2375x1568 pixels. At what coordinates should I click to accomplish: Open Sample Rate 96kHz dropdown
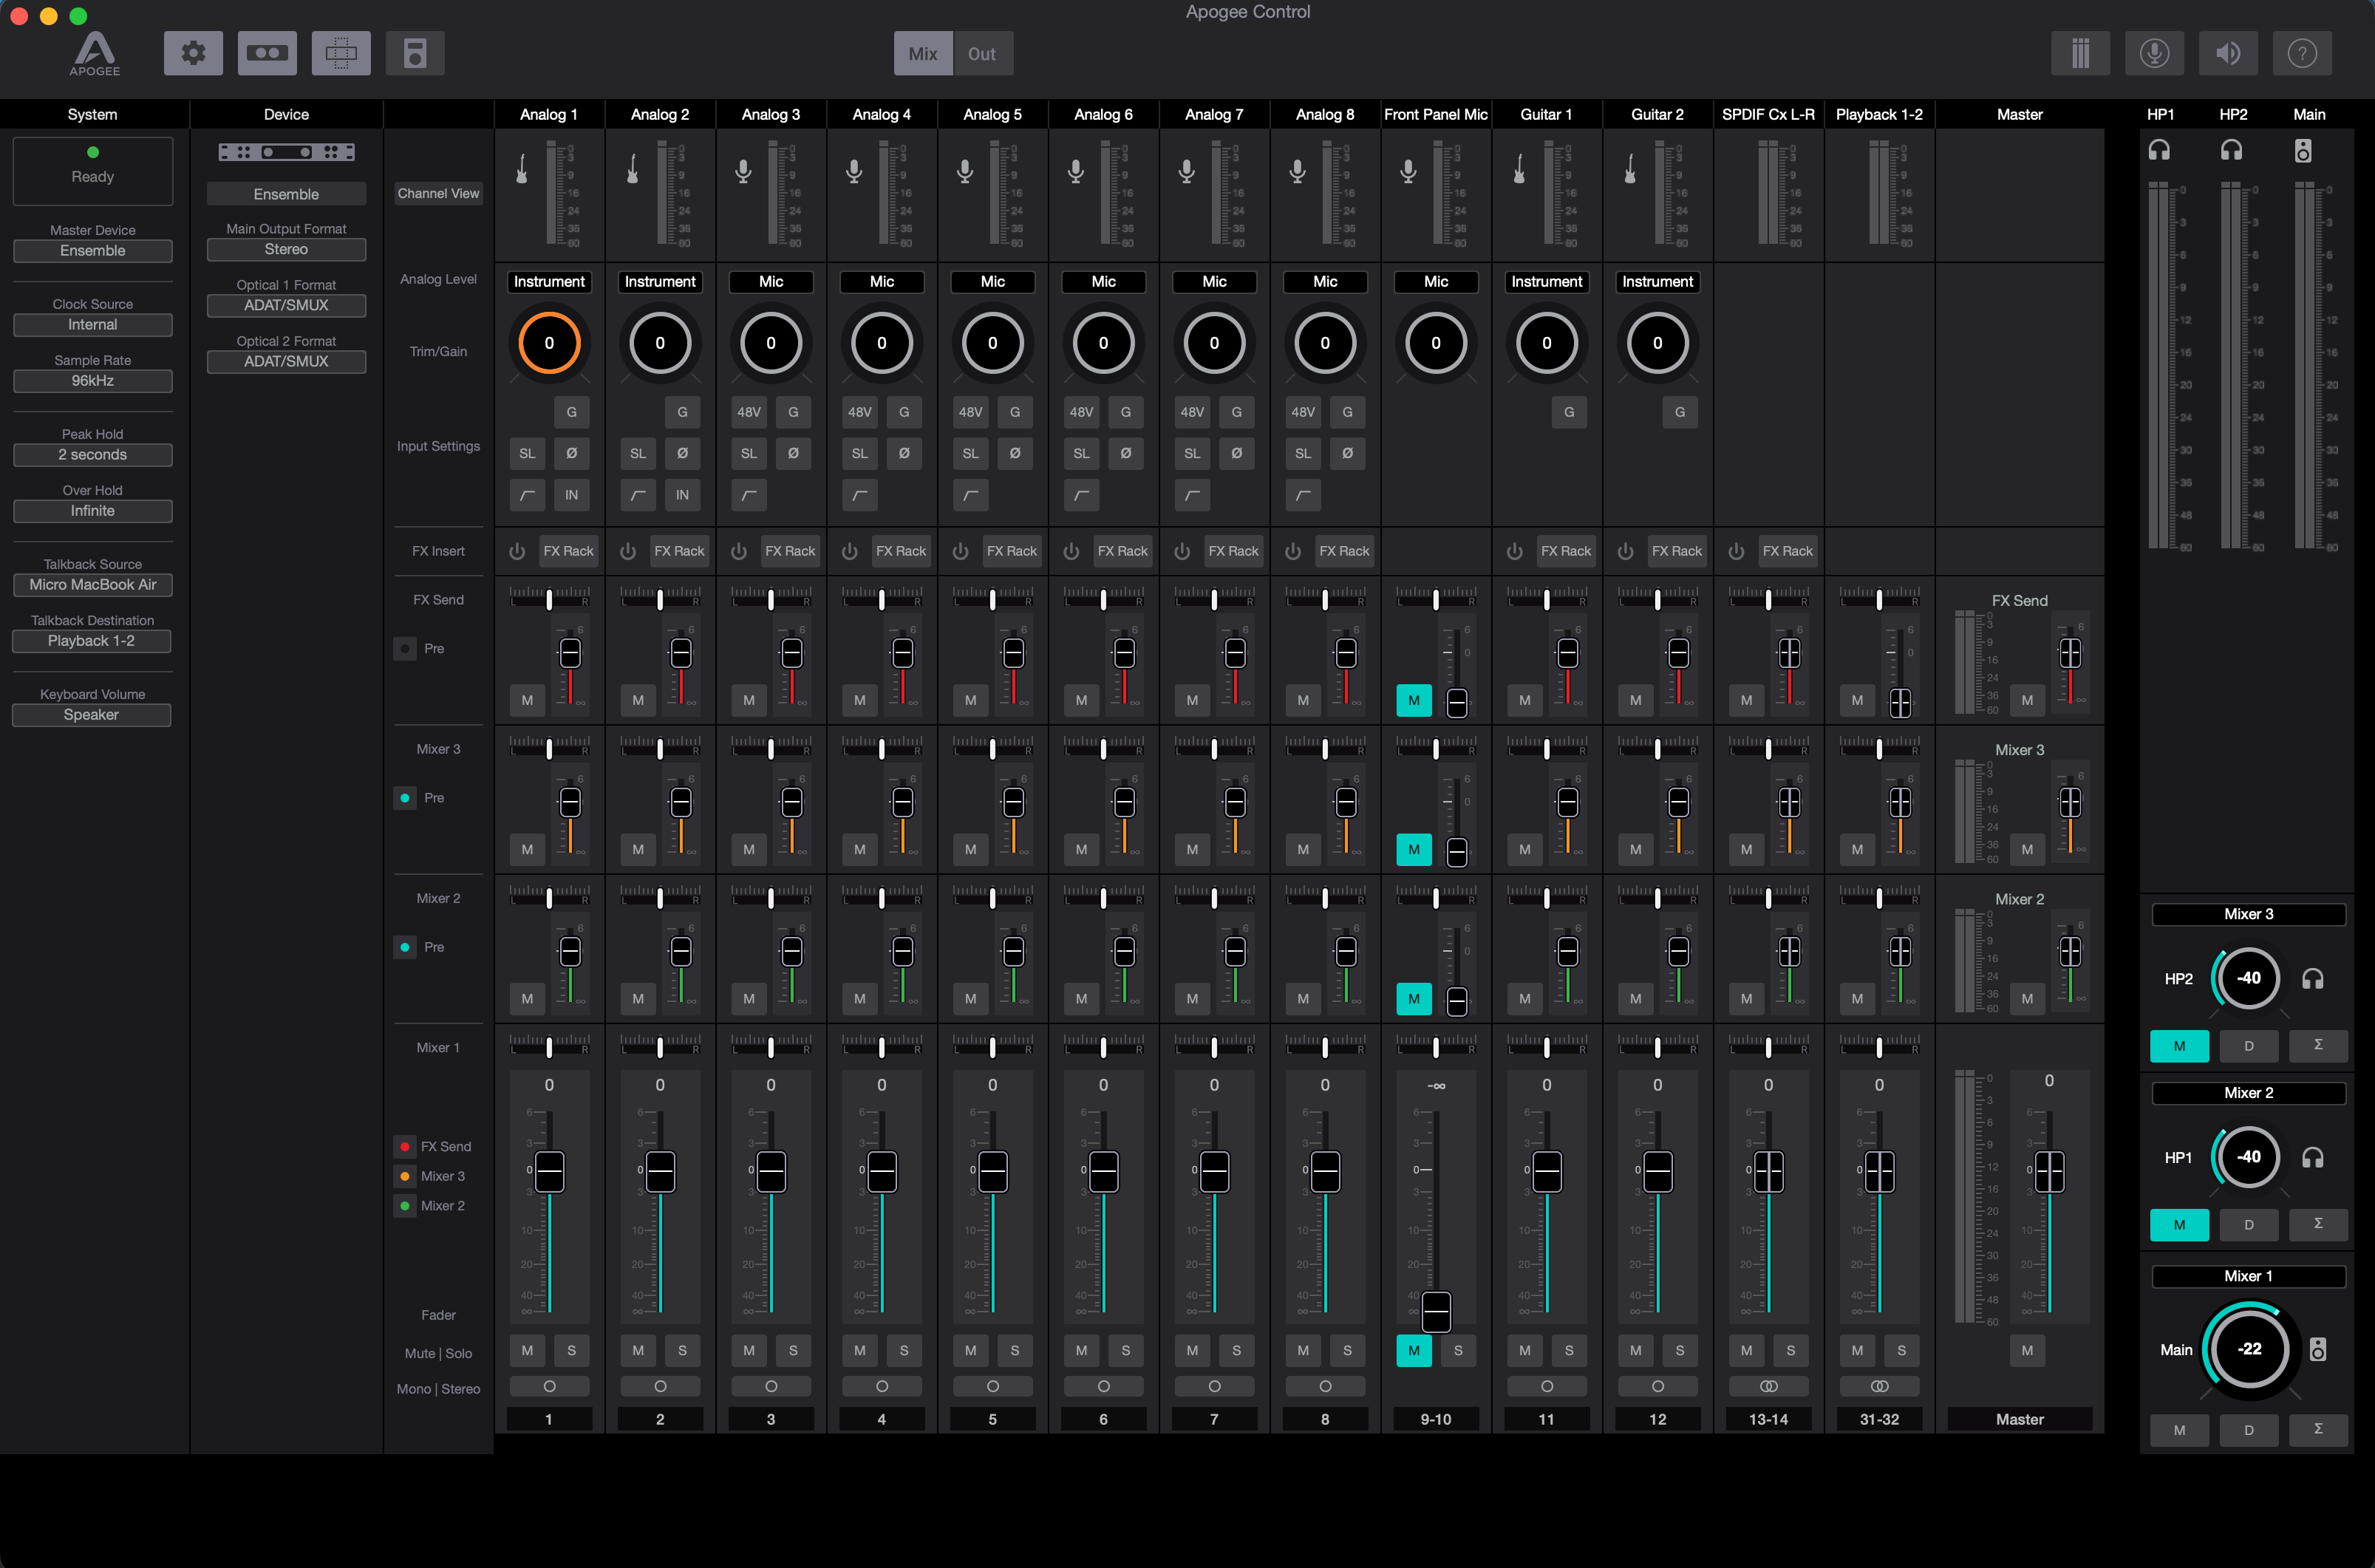point(92,380)
